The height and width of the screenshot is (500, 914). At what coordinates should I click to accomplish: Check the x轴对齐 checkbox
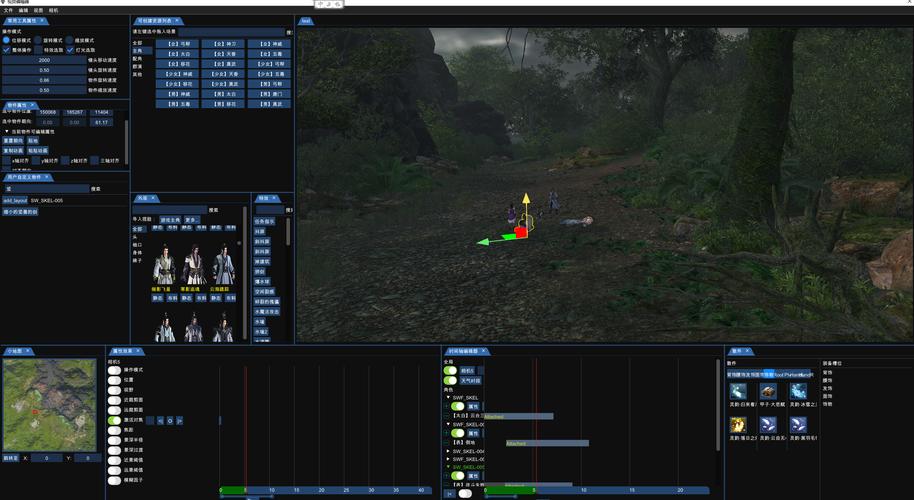coord(6,160)
